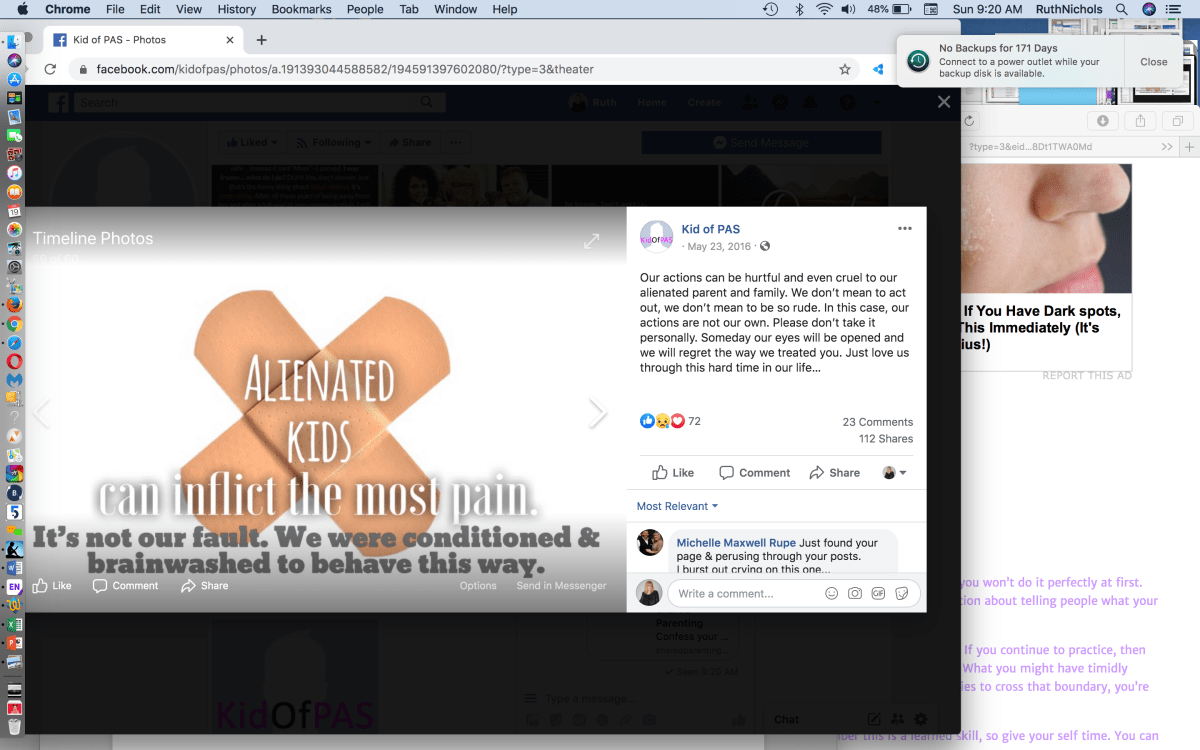Like the post in the right panel
This screenshot has height=750, width=1200.
click(672, 473)
